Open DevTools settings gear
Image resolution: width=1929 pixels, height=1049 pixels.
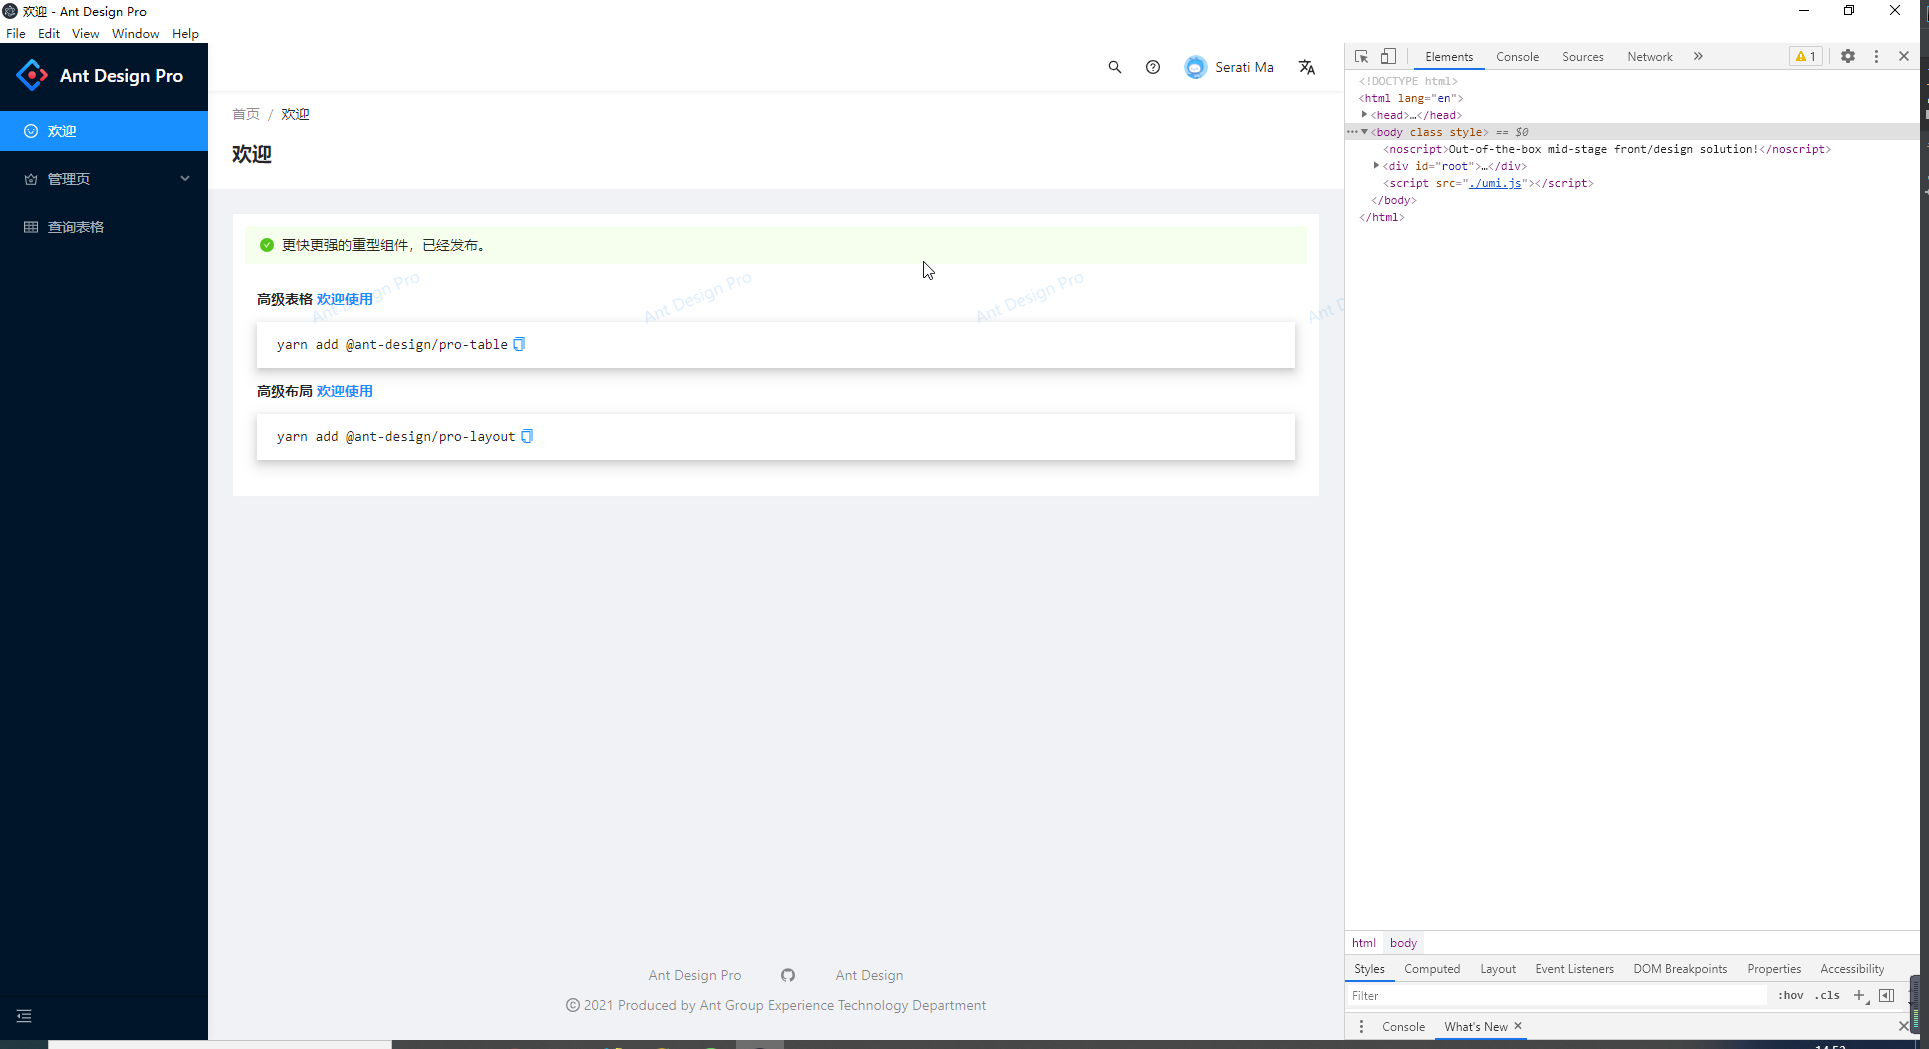[x=1848, y=57]
